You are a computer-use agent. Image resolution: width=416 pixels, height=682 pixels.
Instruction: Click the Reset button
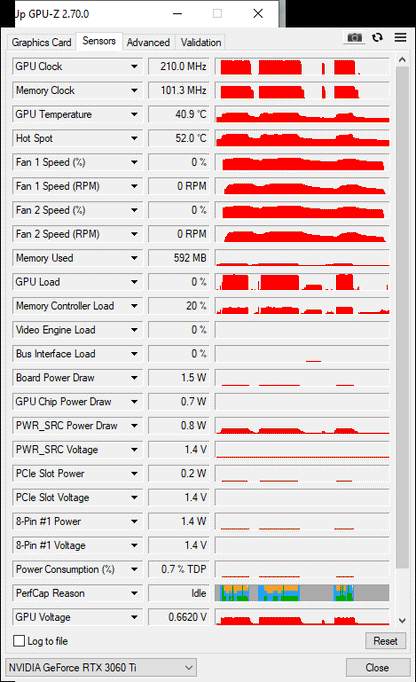pos(385,641)
